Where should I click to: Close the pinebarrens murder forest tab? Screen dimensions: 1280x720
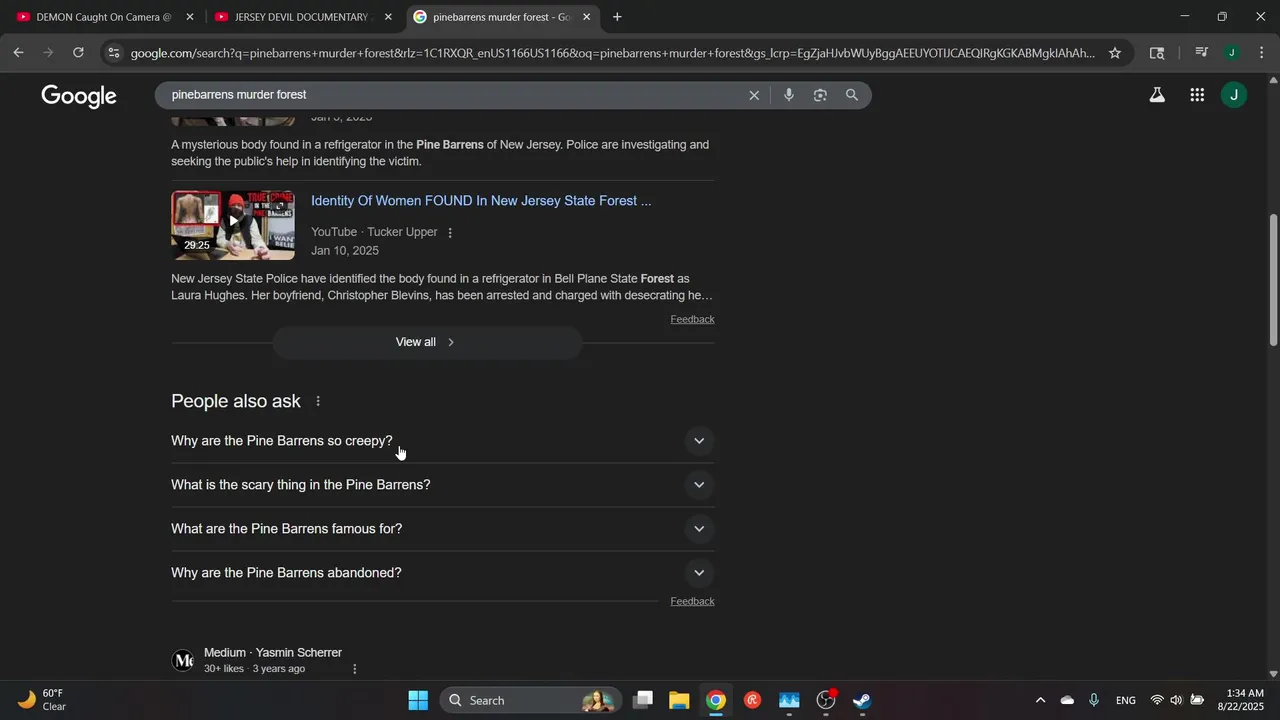point(586,17)
